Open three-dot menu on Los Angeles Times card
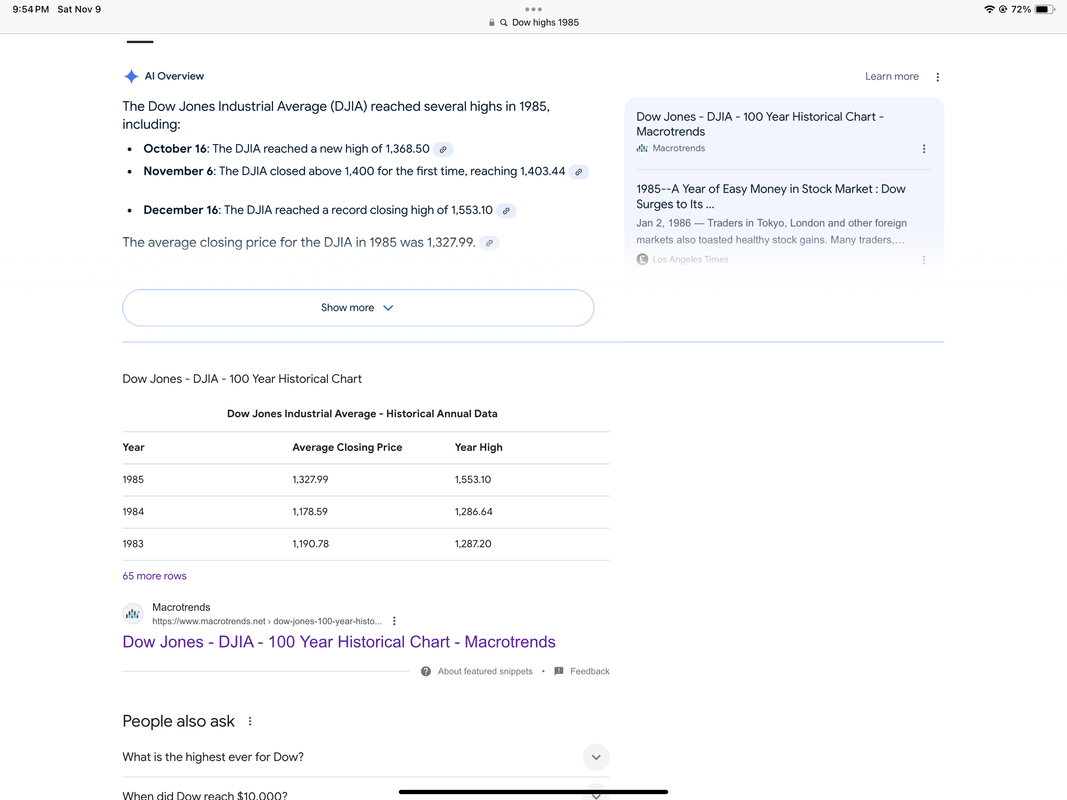Image resolution: width=1067 pixels, height=800 pixels. click(924, 259)
